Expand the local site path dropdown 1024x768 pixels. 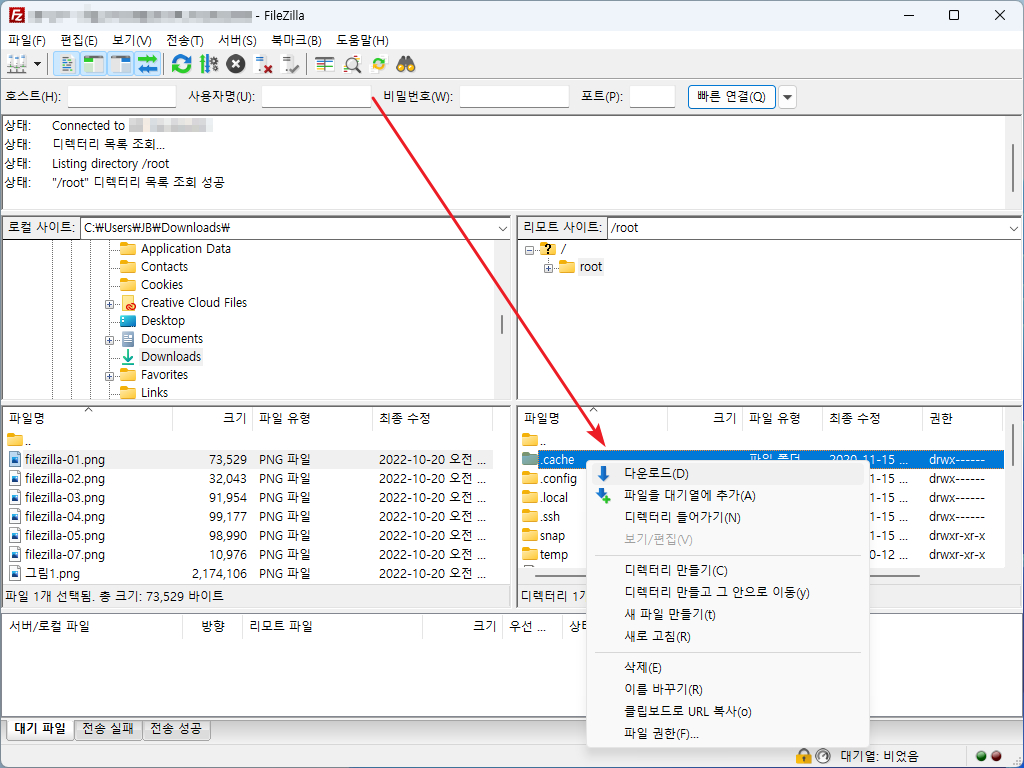pyautogui.click(x=502, y=228)
